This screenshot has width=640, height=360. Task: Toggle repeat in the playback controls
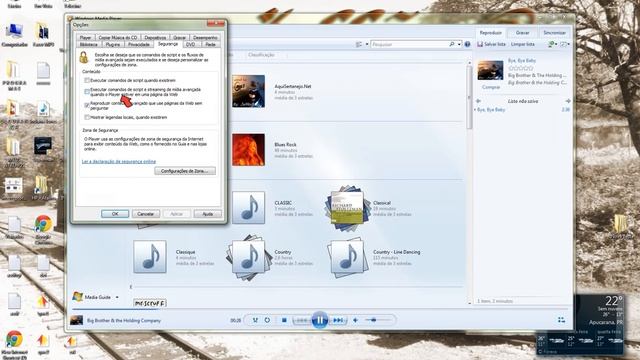click(x=267, y=320)
